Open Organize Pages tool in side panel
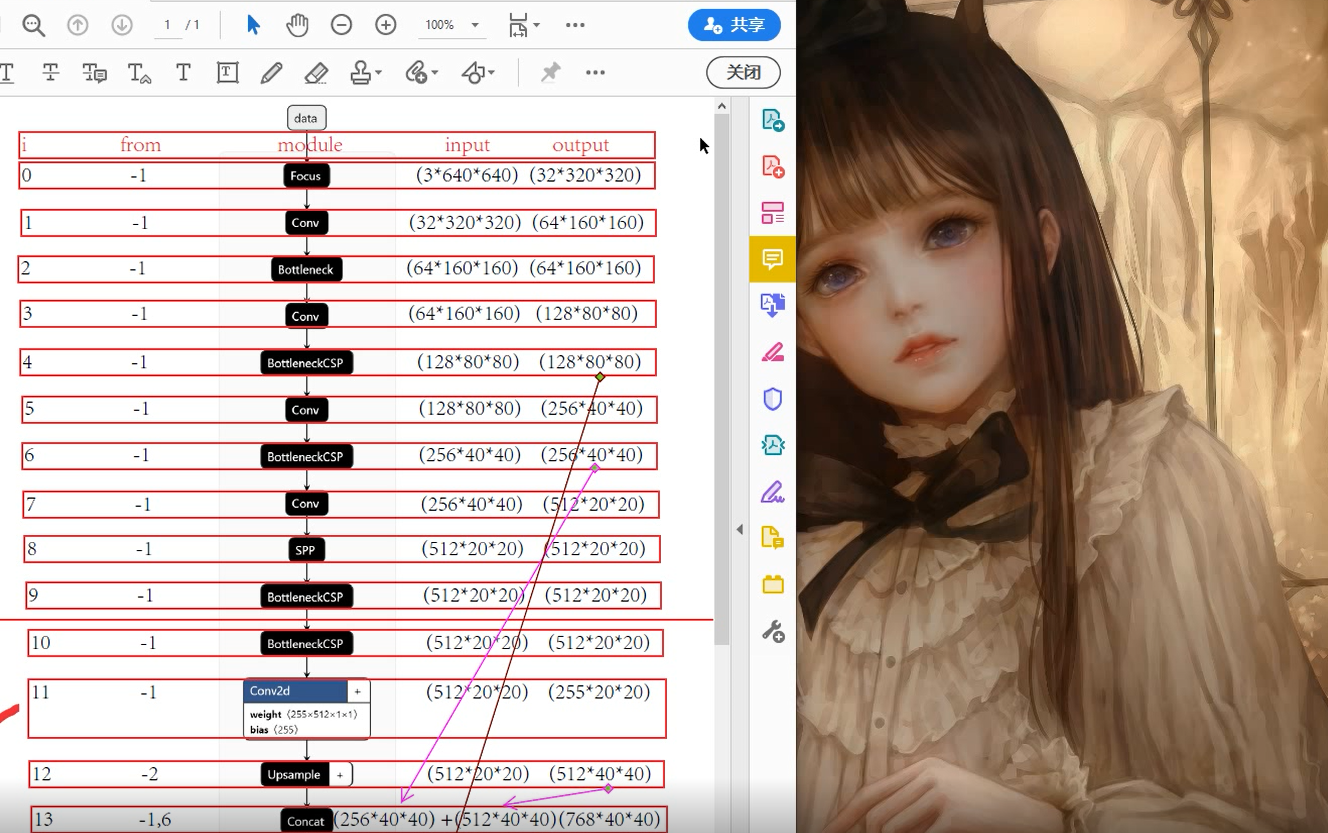Screen dimensions: 1328x833 tap(773, 213)
